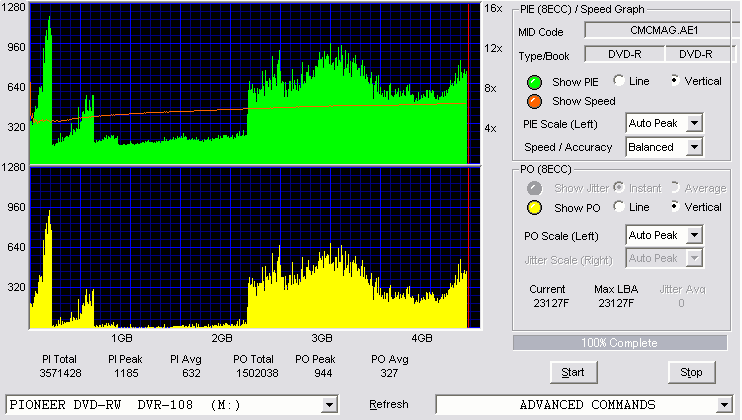Click the MID Code field CMCMAG.AE1
Screen dimensions: 742x420
coord(663,30)
